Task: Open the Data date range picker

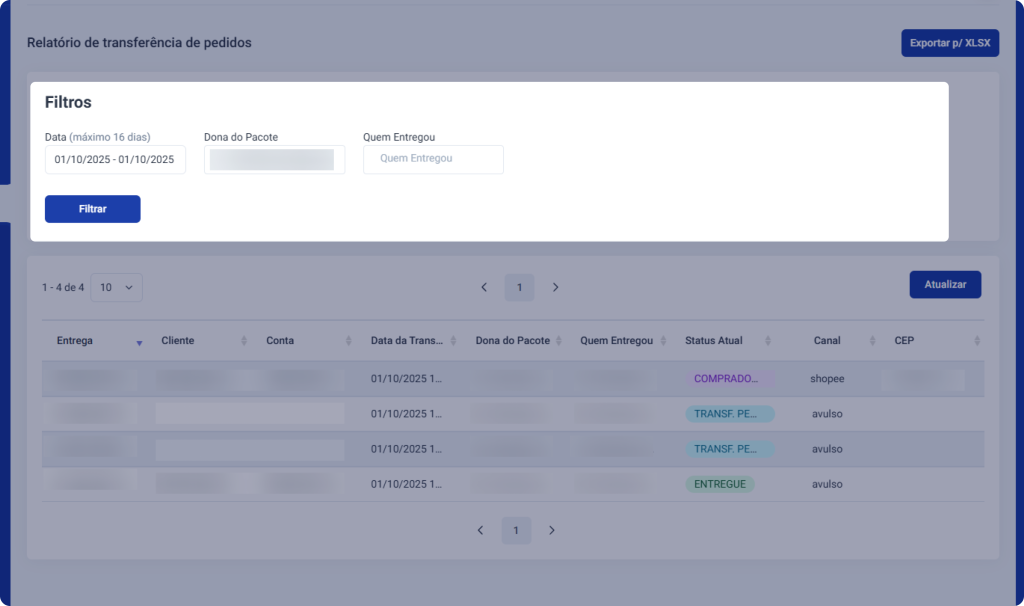Action: (x=115, y=160)
